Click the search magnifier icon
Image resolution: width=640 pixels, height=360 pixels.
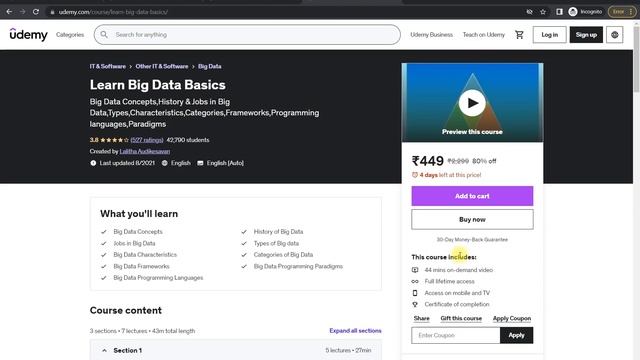tap(104, 35)
